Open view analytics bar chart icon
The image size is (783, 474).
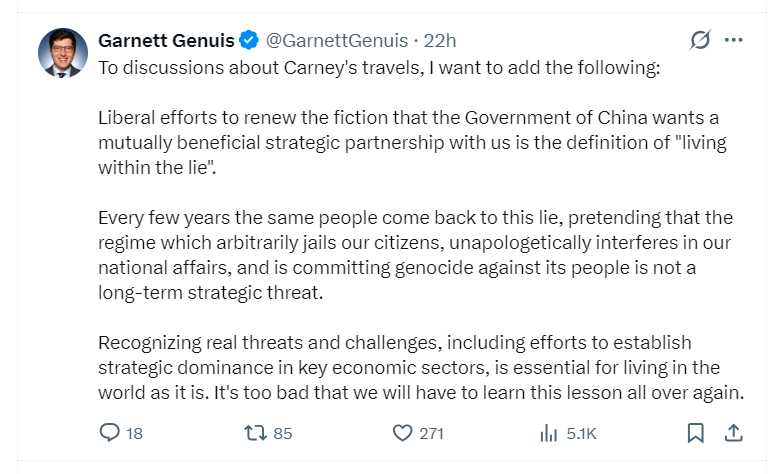(548, 433)
